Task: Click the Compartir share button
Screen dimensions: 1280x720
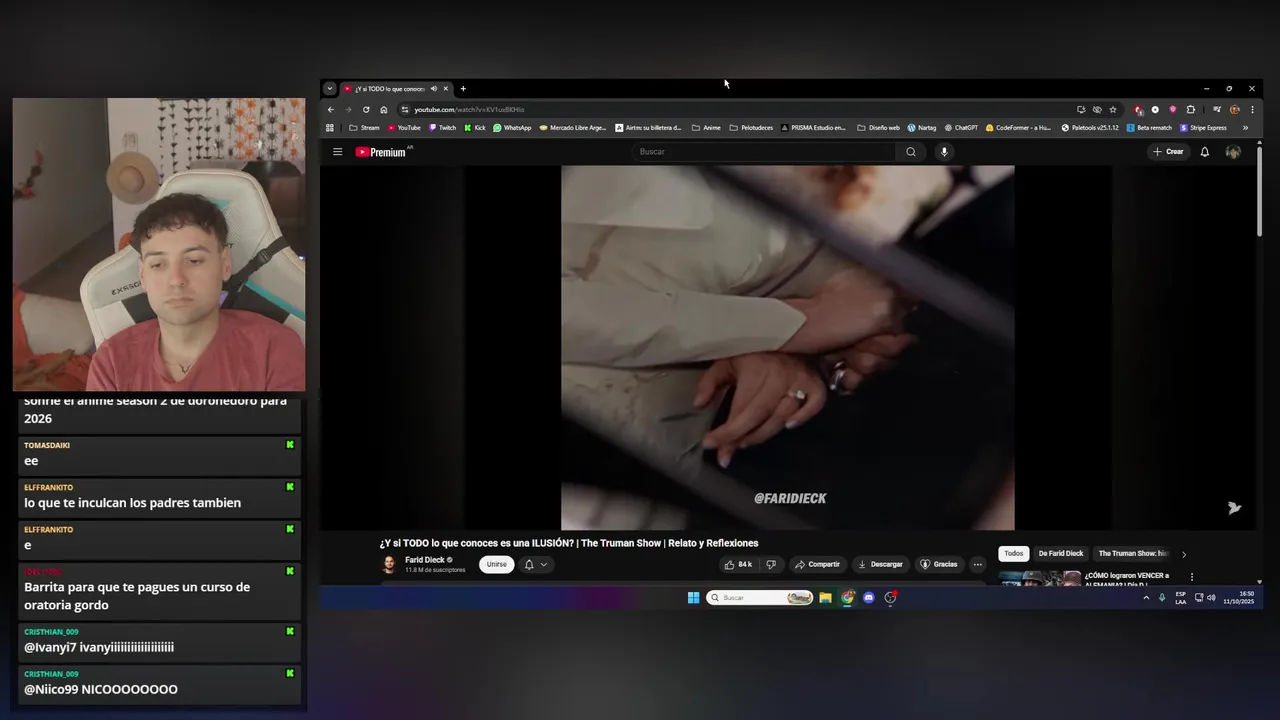Action: tap(818, 565)
